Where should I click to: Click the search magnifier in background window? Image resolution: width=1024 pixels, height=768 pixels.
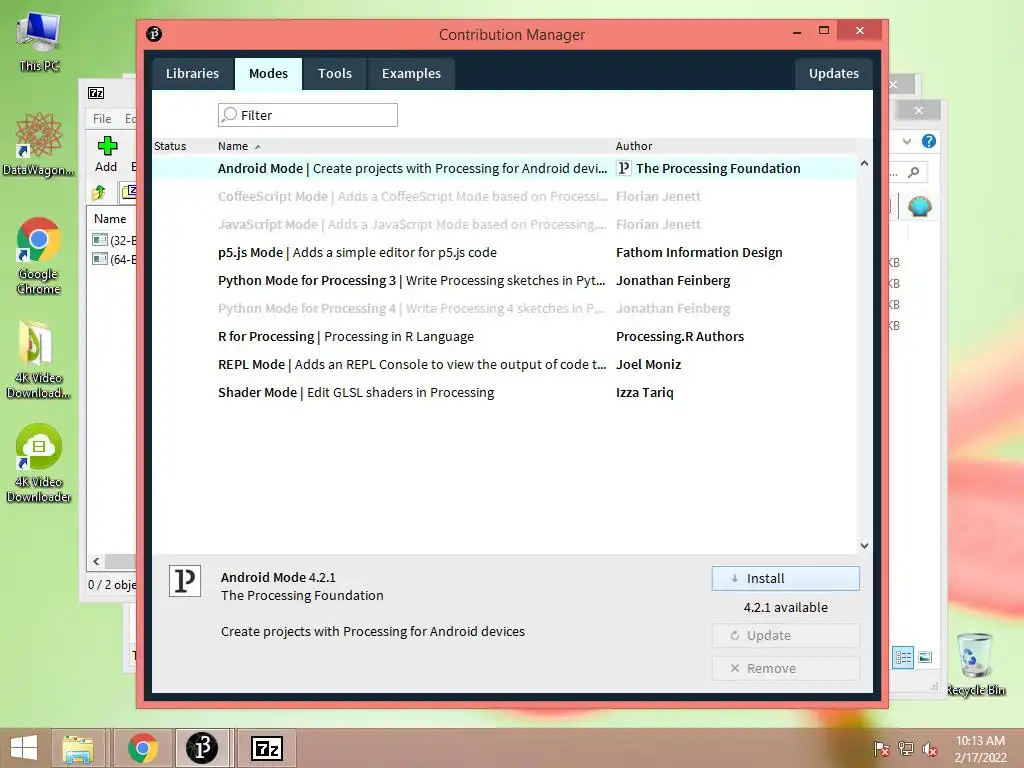(x=914, y=172)
